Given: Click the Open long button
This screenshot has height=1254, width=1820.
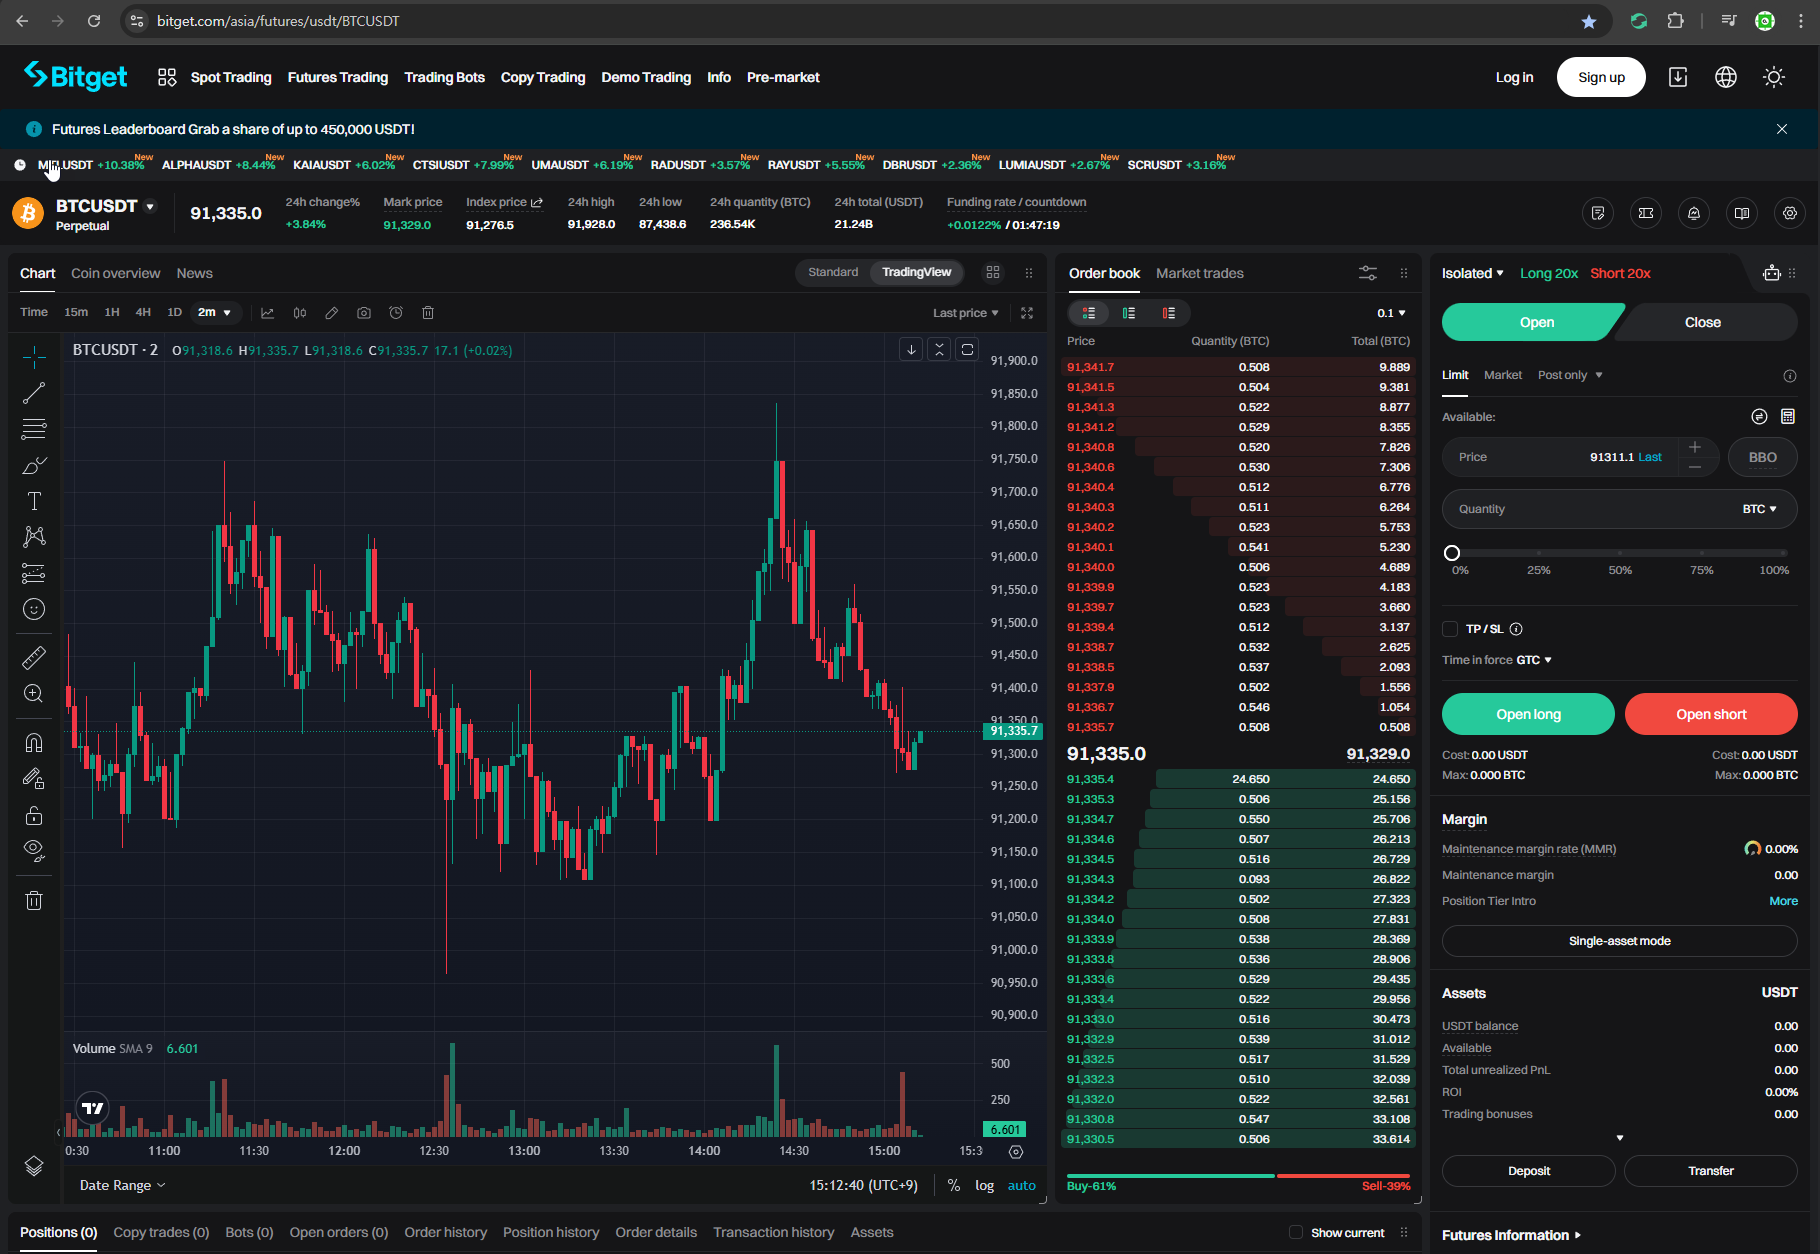Looking at the screenshot, I should [1528, 714].
